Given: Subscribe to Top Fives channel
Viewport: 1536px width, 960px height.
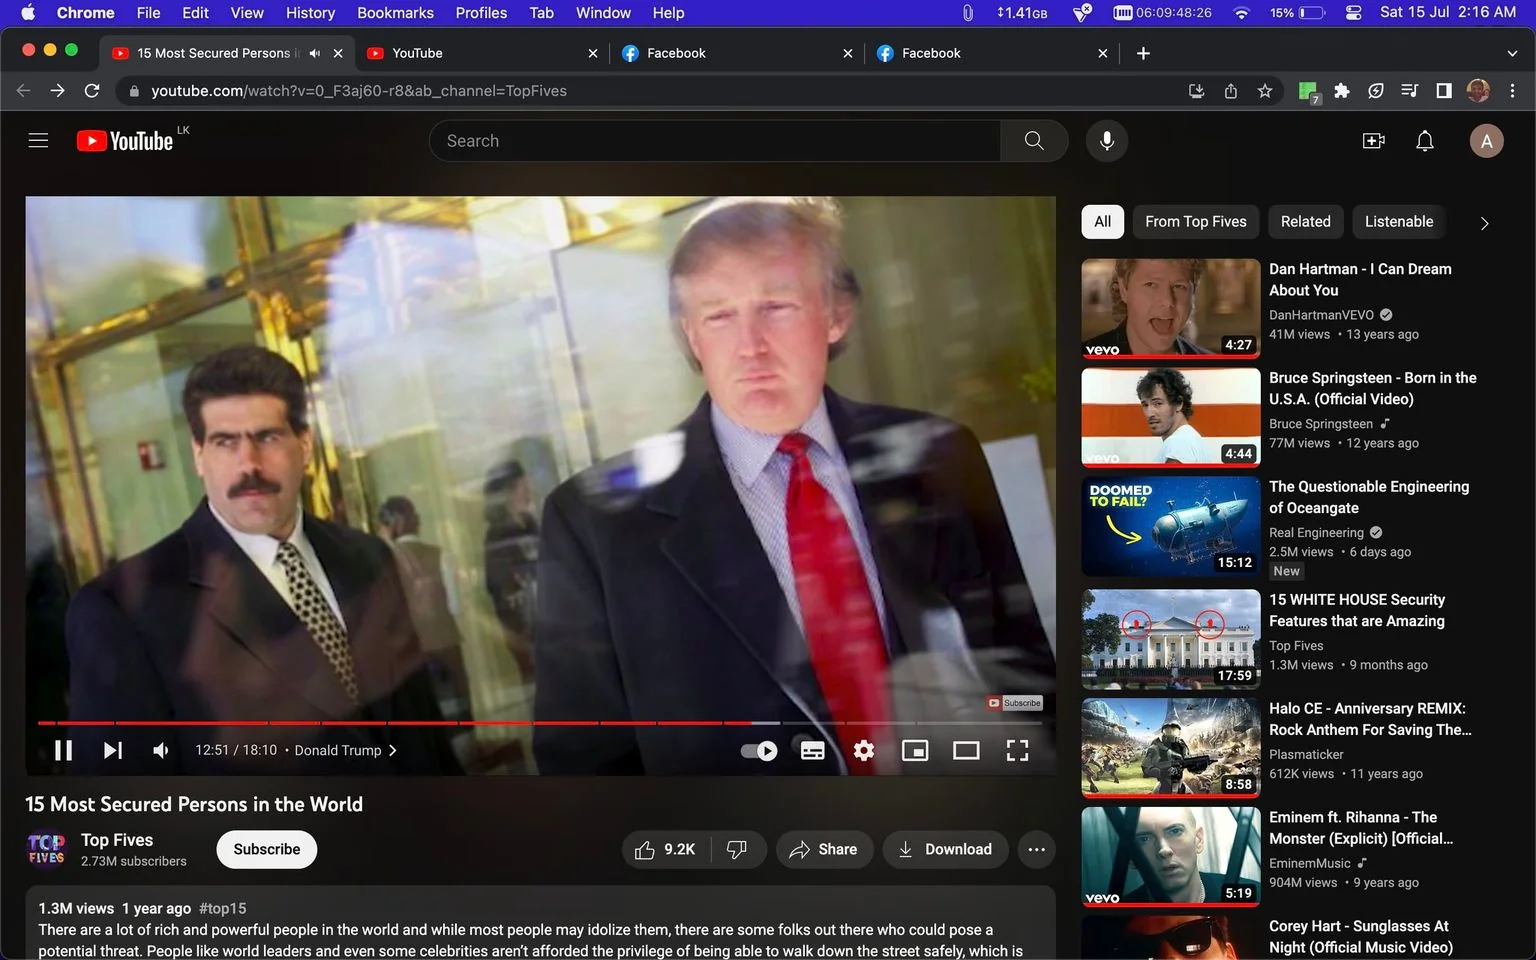Looking at the screenshot, I should click(267, 849).
